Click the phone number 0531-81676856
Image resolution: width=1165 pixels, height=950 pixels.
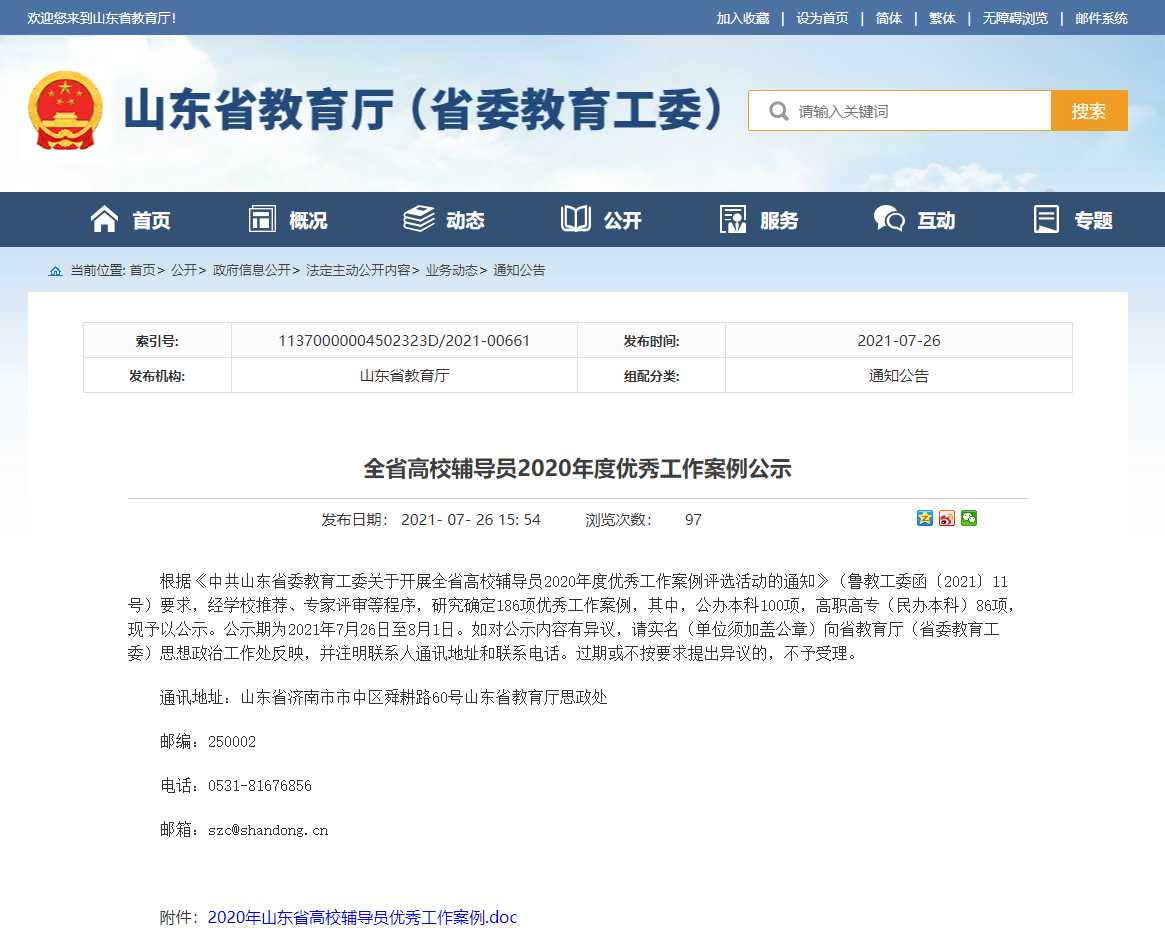pyautogui.click(x=260, y=786)
